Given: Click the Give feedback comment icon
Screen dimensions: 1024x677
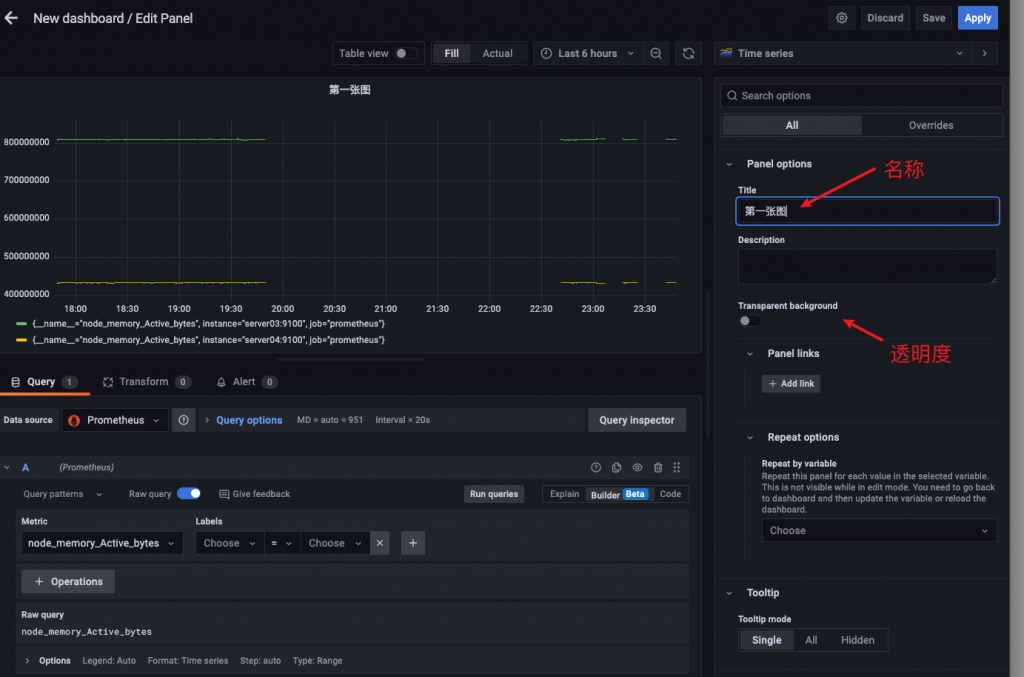Looking at the screenshot, I should pyautogui.click(x=224, y=494).
